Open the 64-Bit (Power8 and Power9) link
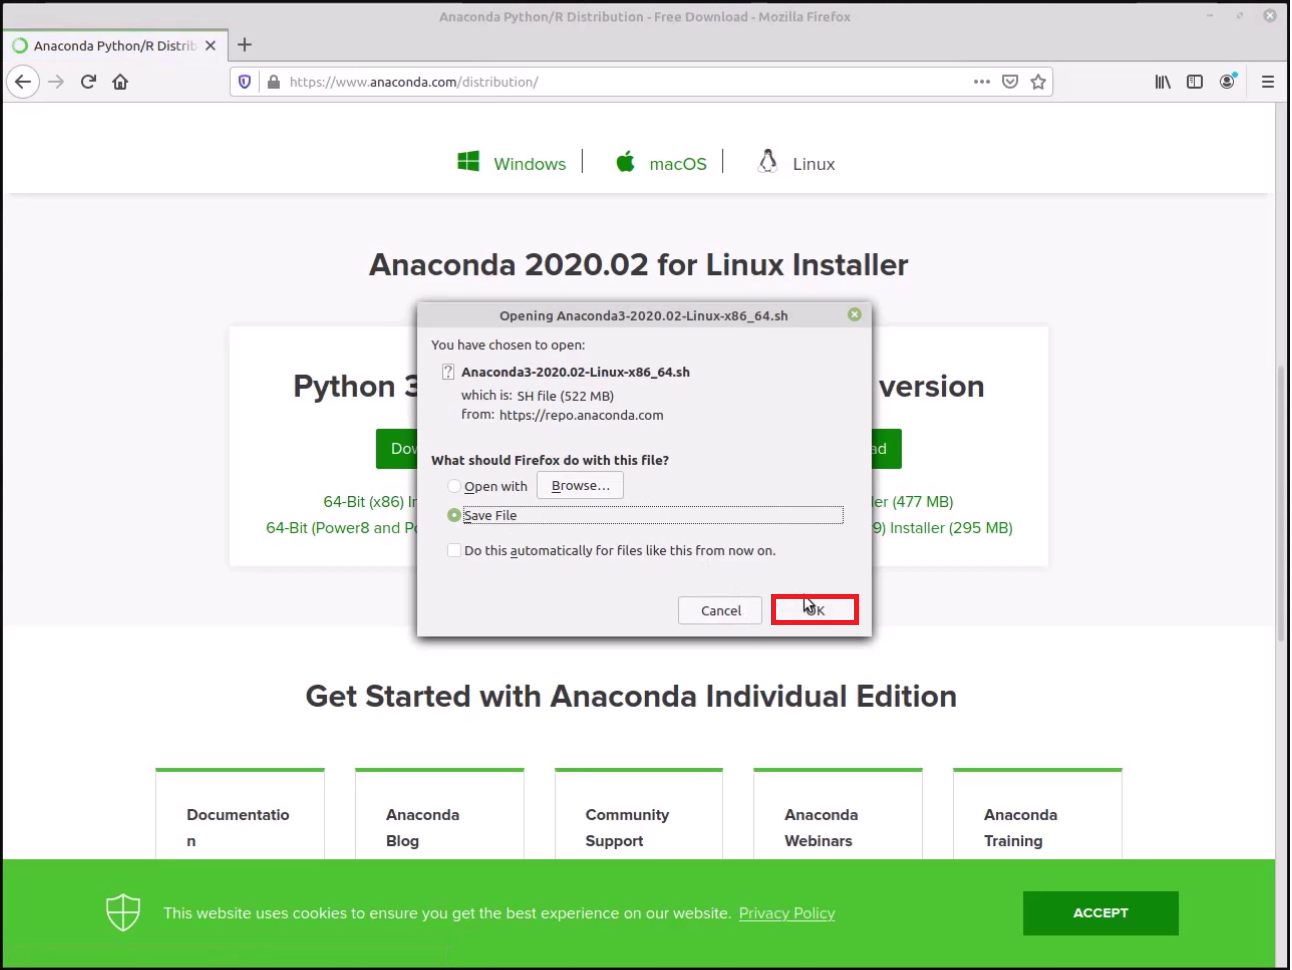This screenshot has width=1292, height=970. 341,528
